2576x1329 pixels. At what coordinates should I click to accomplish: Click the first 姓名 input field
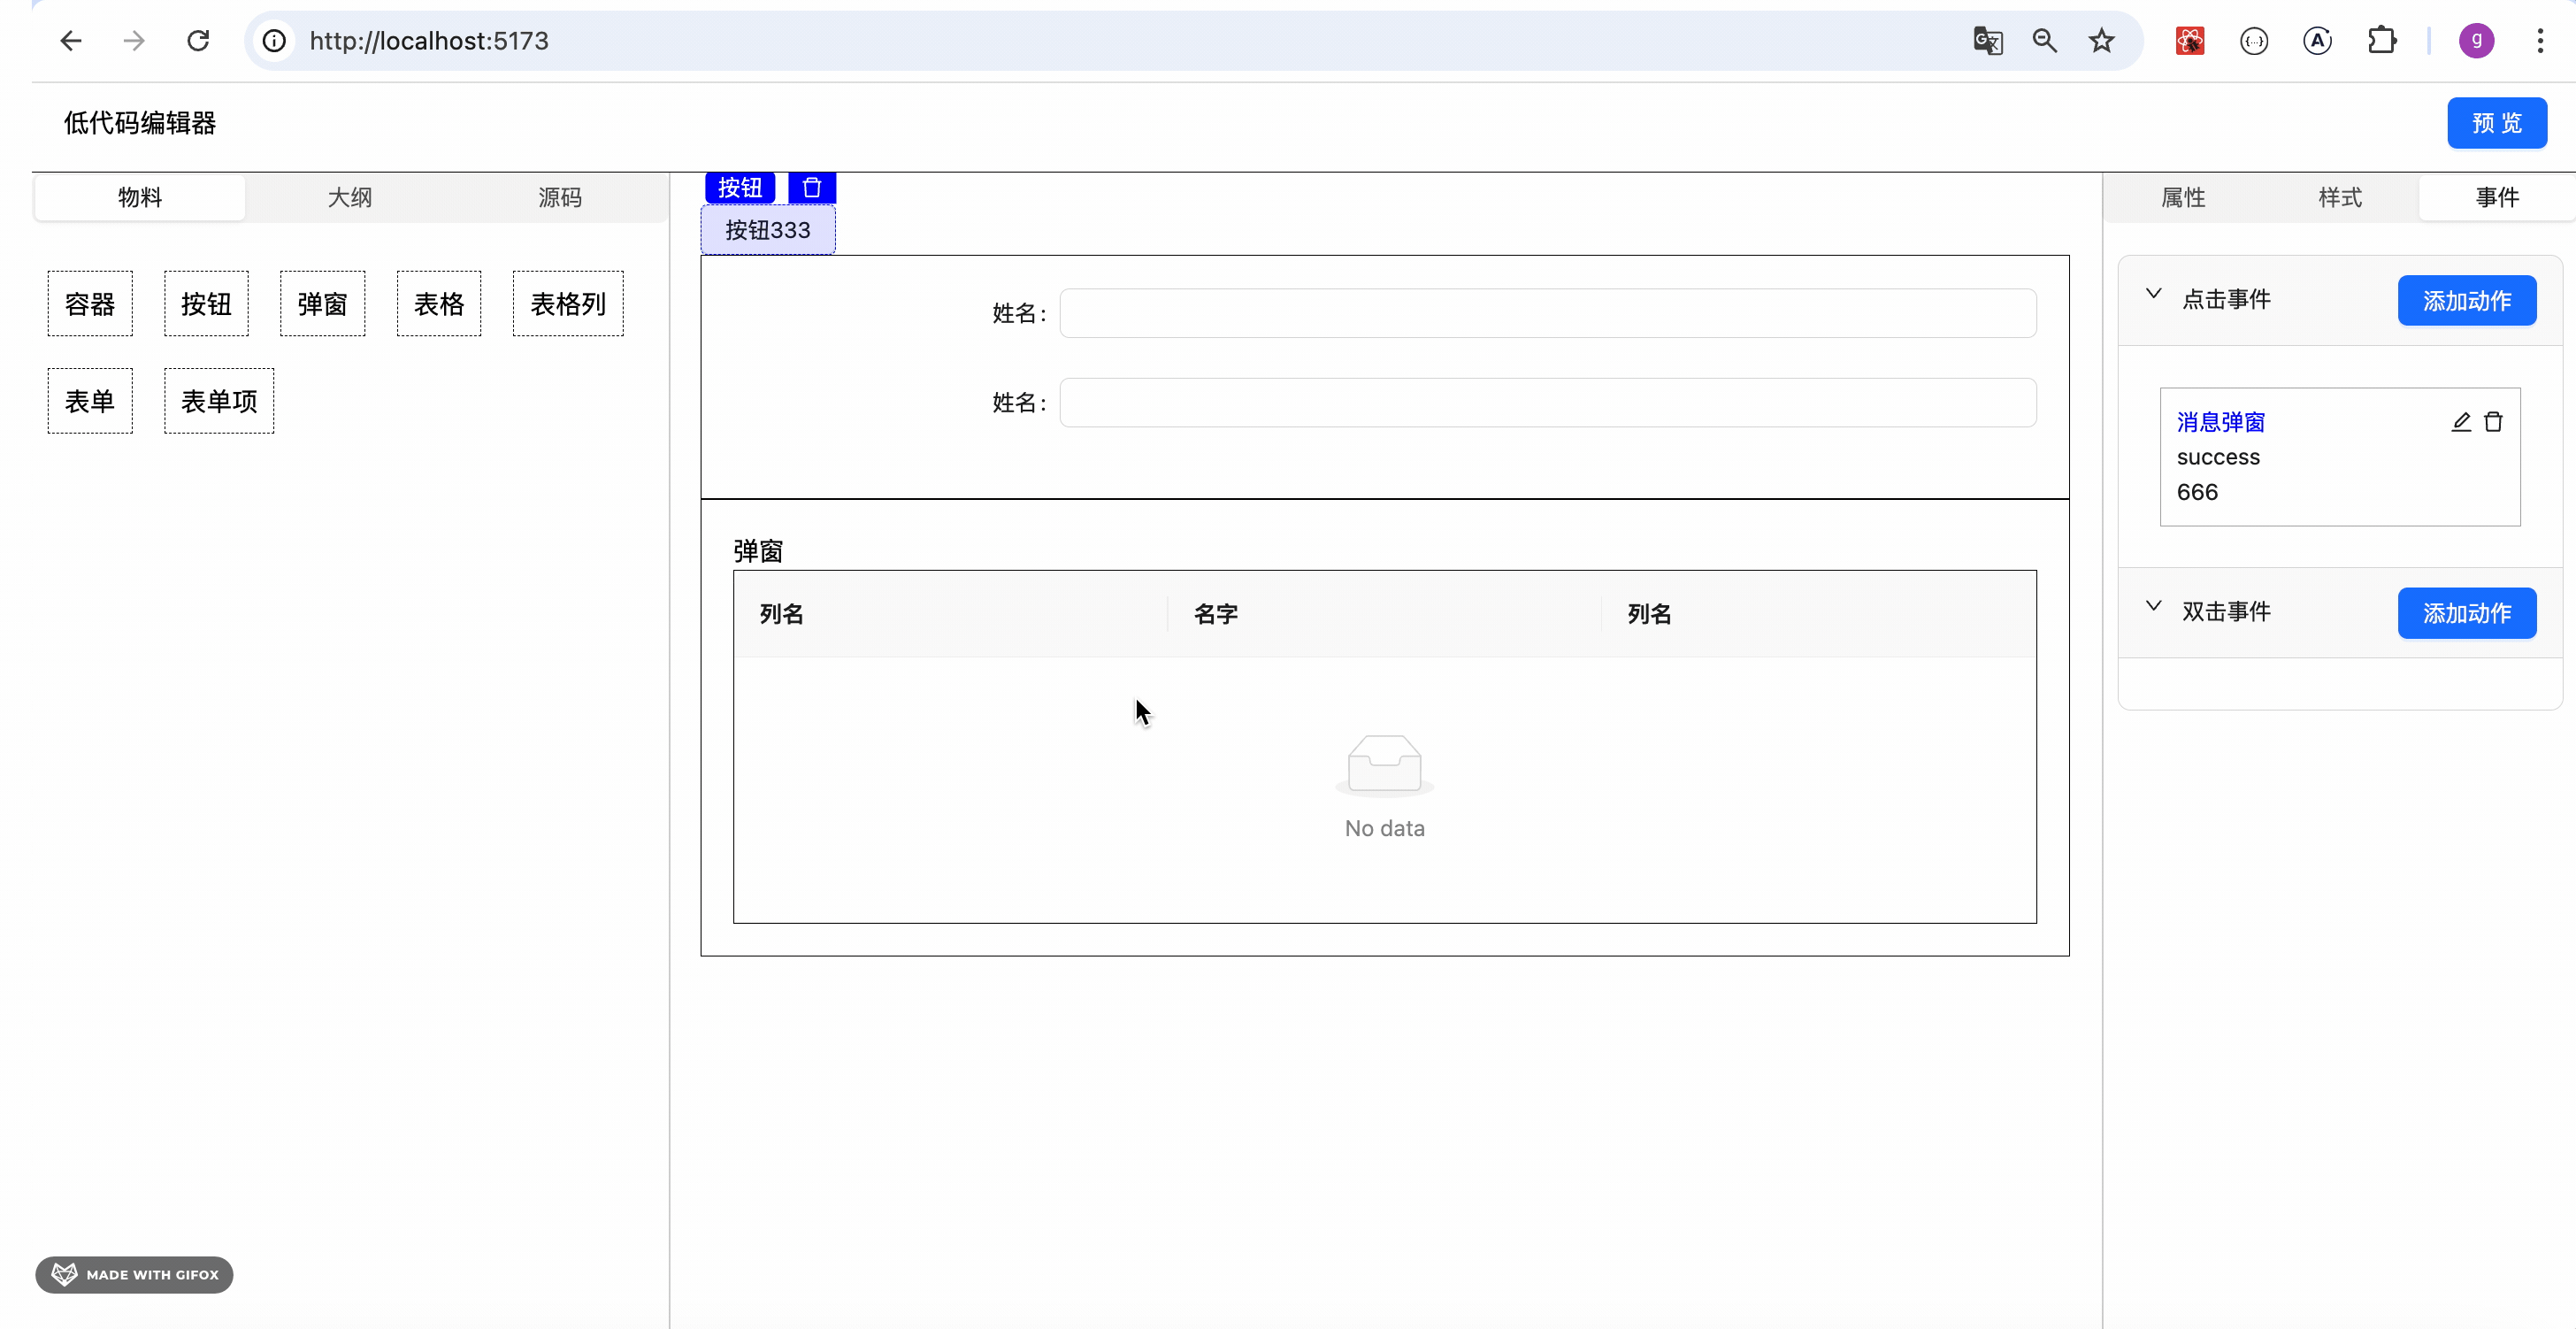click(1547, 313)
